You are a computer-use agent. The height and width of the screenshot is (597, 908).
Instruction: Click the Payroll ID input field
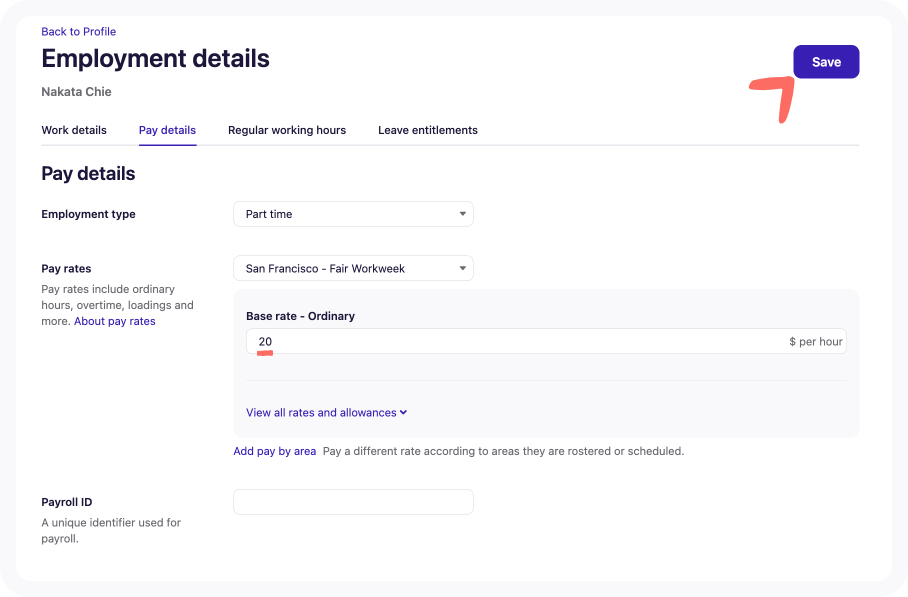tap(353, 501)
